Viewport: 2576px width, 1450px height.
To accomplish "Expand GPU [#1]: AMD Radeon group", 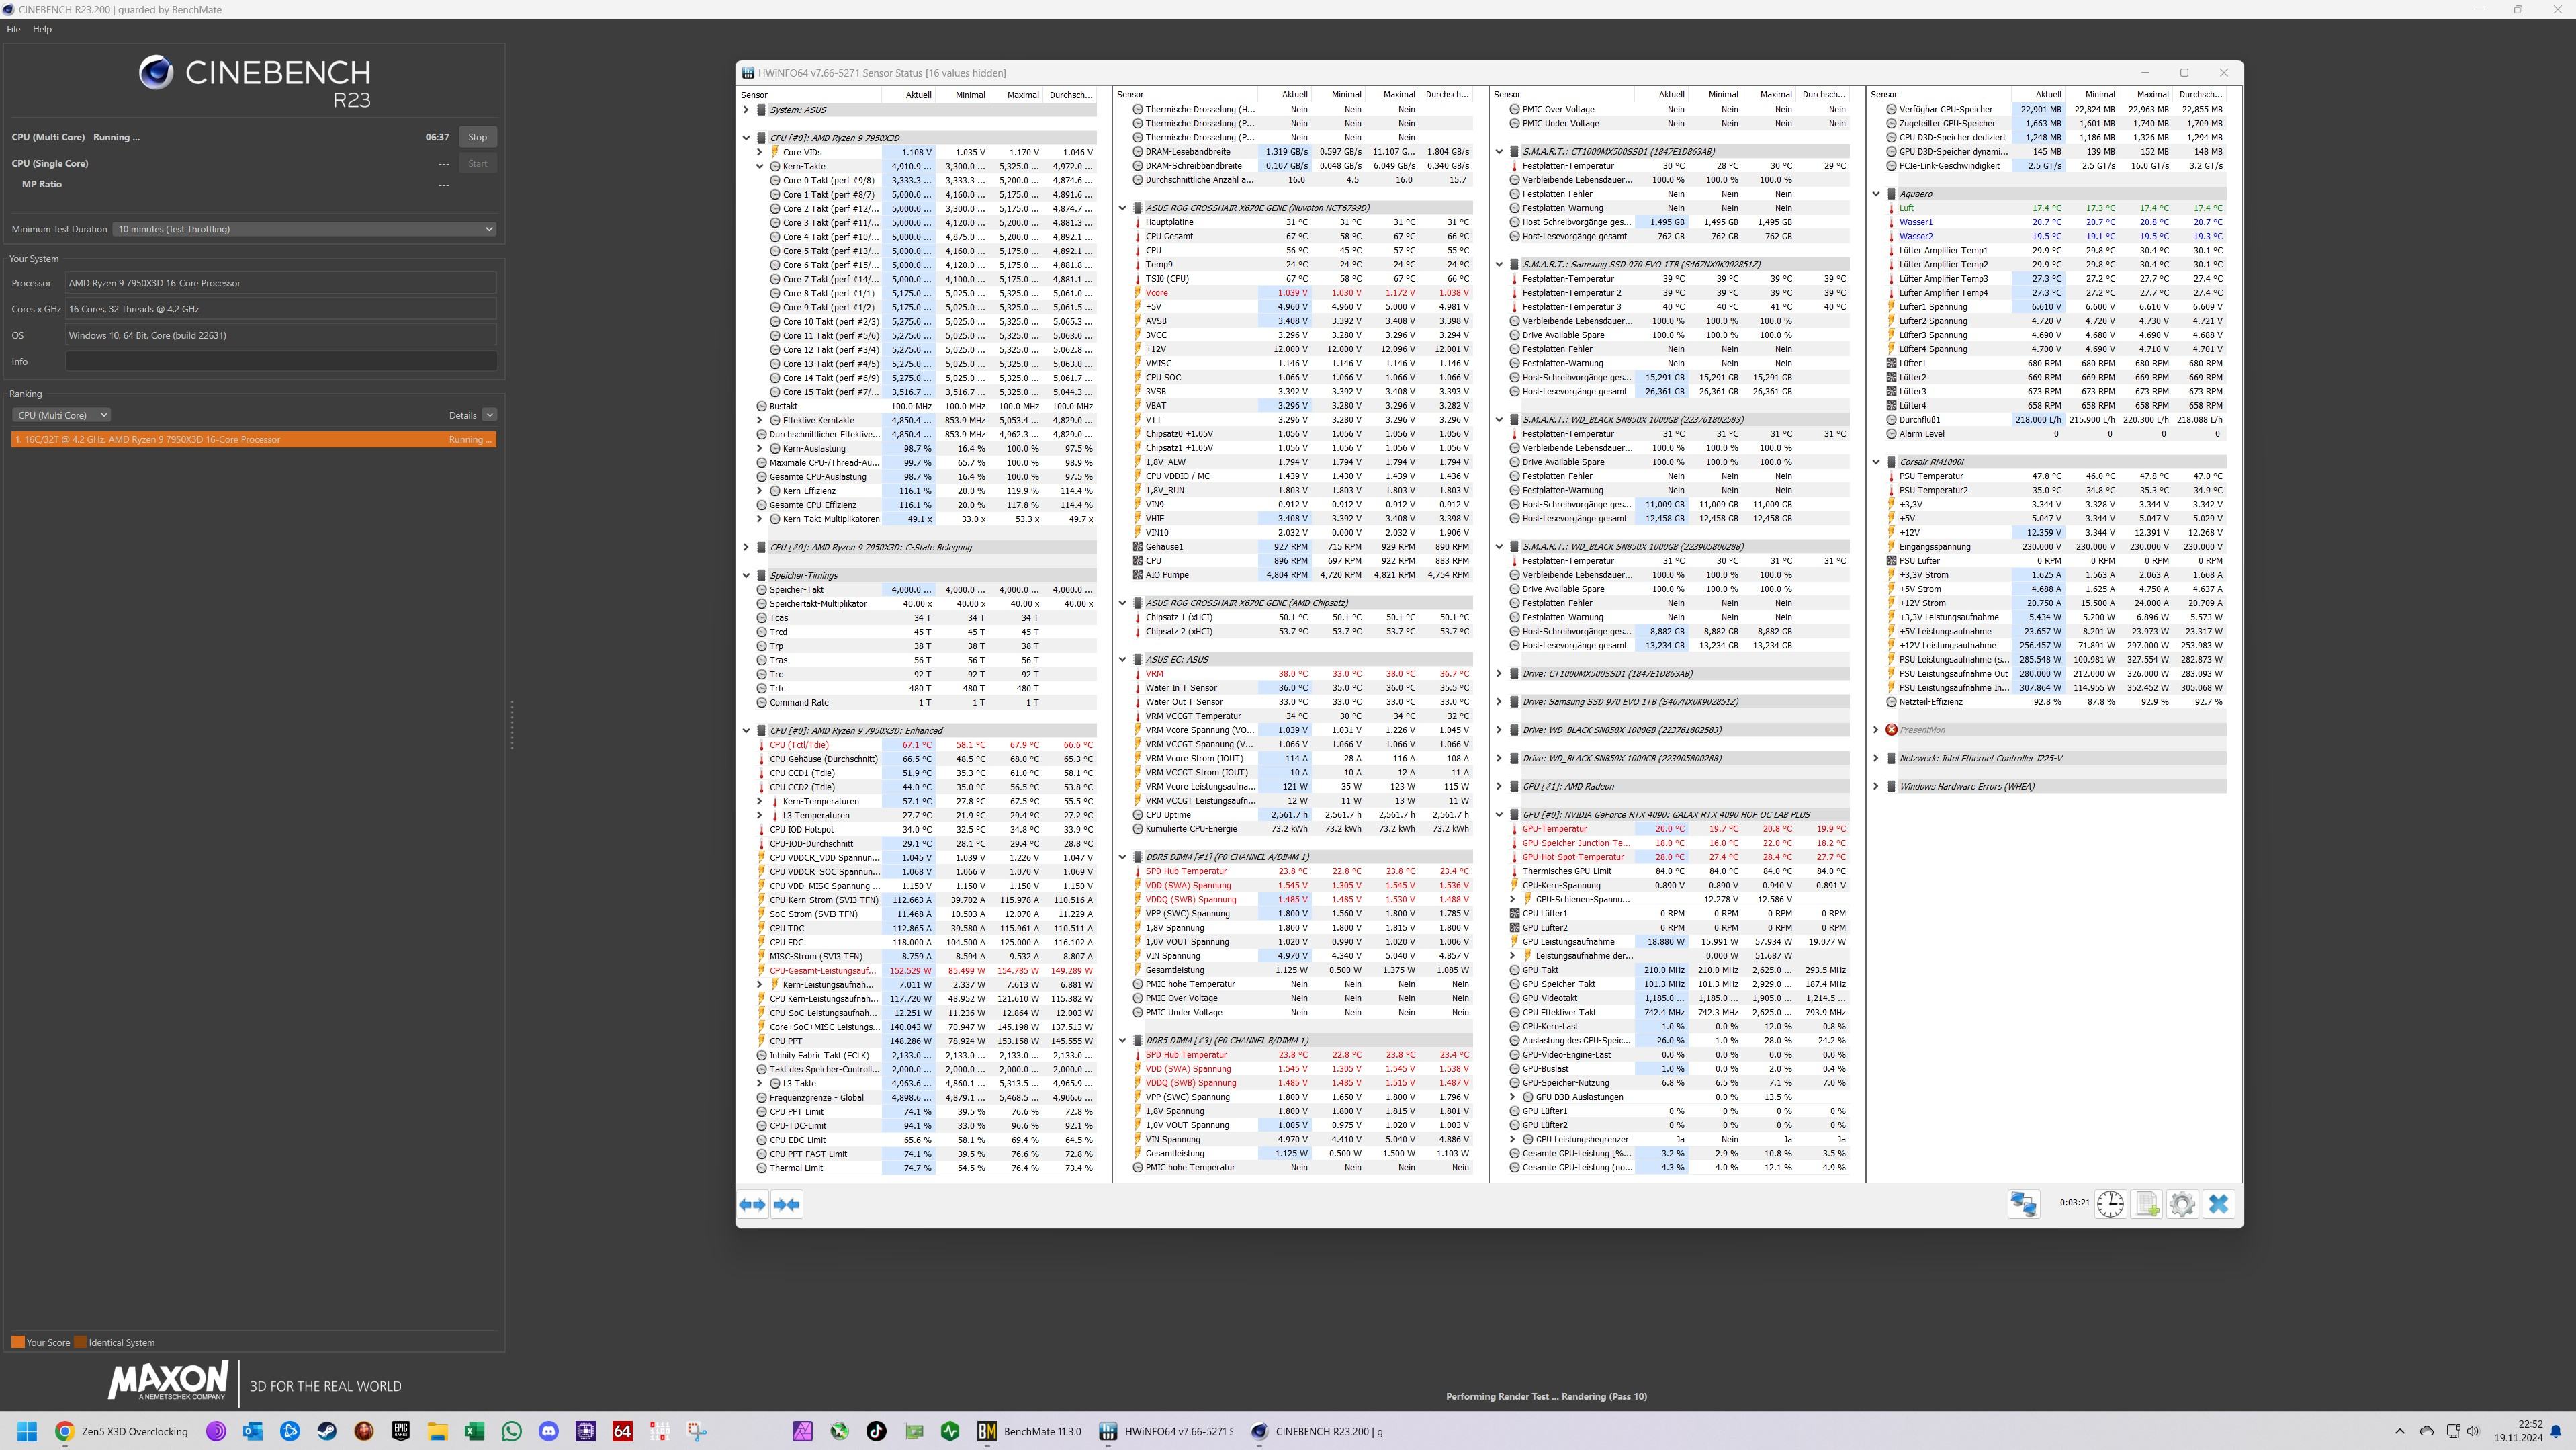I will coord(1499,786).
